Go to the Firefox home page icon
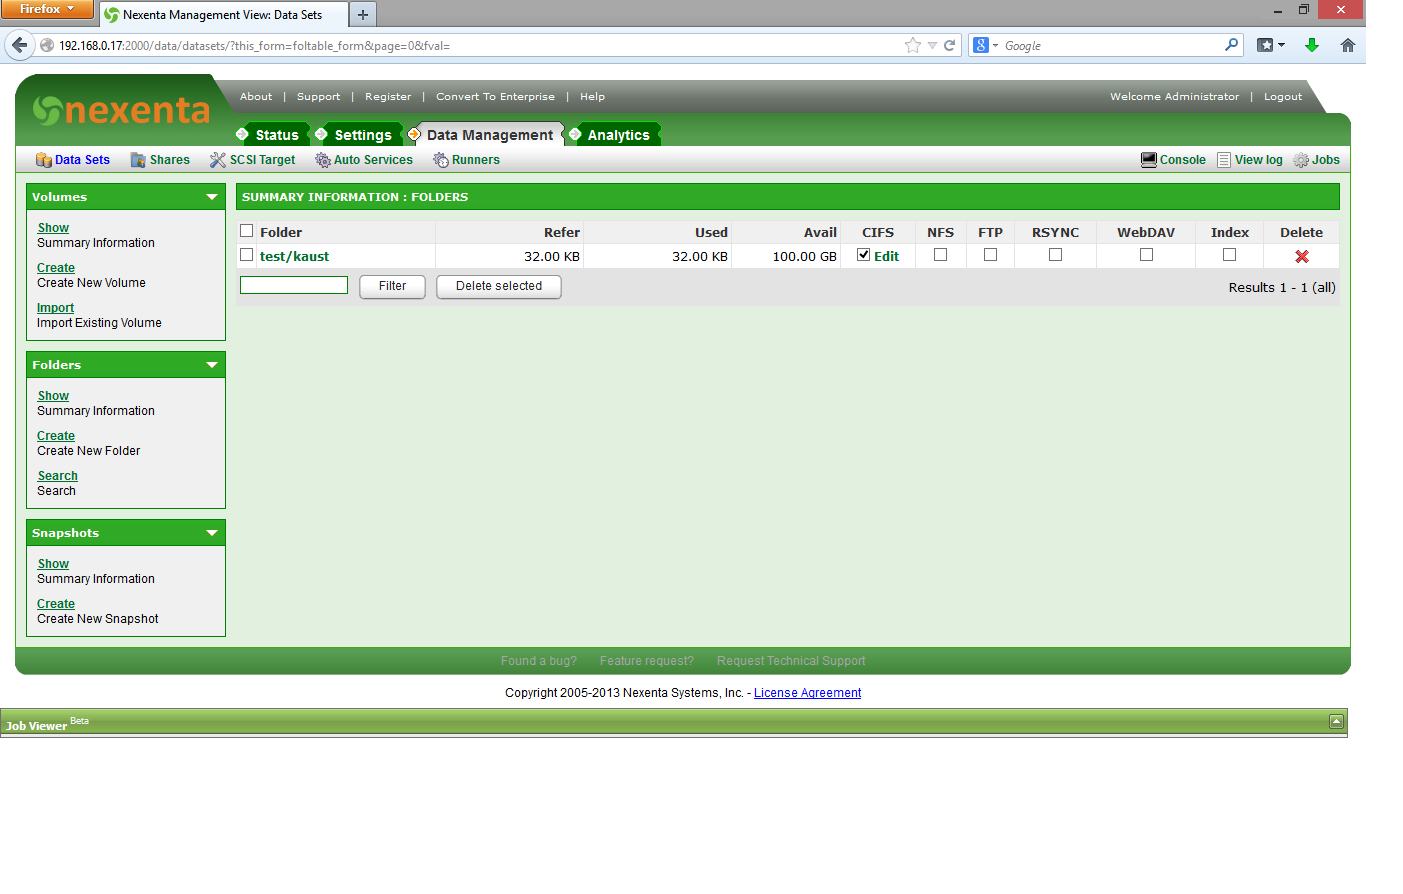Viewport: 1403px width, 894px height. coord(1348,45)
